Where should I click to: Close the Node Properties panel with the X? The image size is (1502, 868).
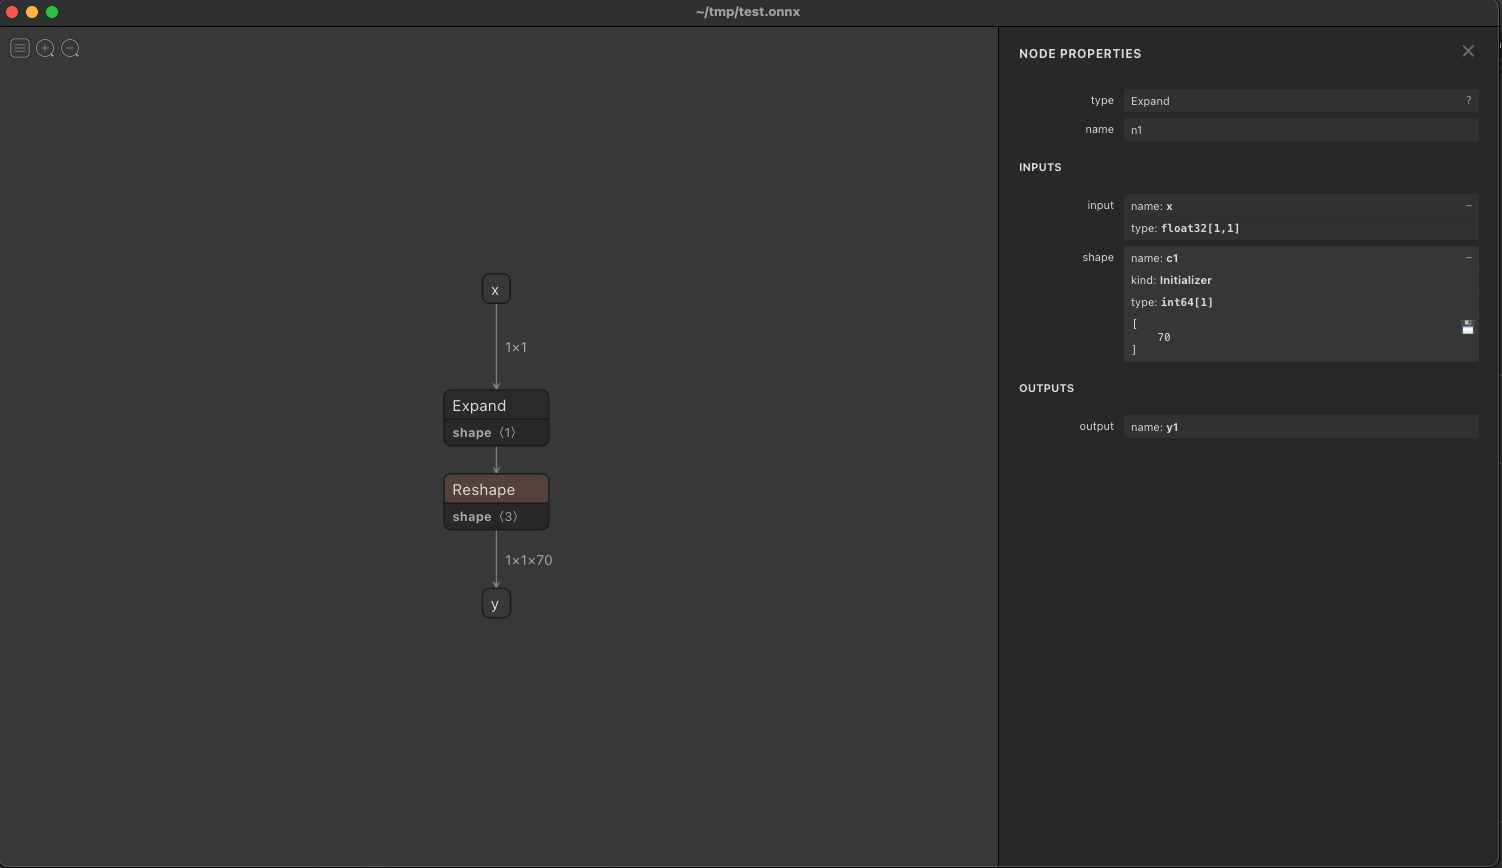[x=1467, y=50]
